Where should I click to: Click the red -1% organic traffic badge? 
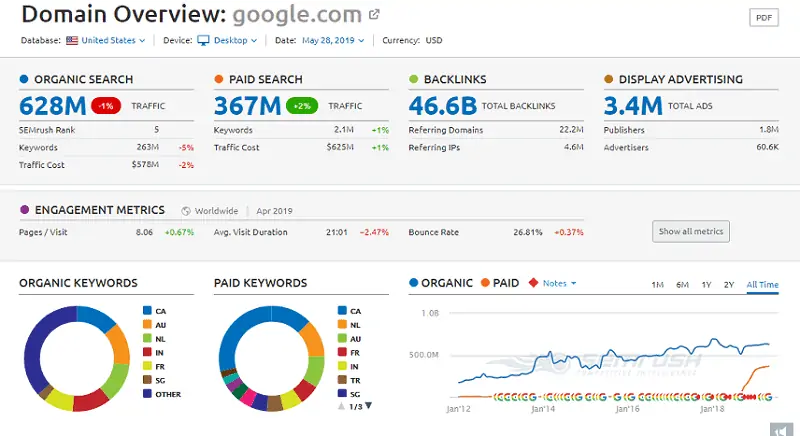(106, 106)
